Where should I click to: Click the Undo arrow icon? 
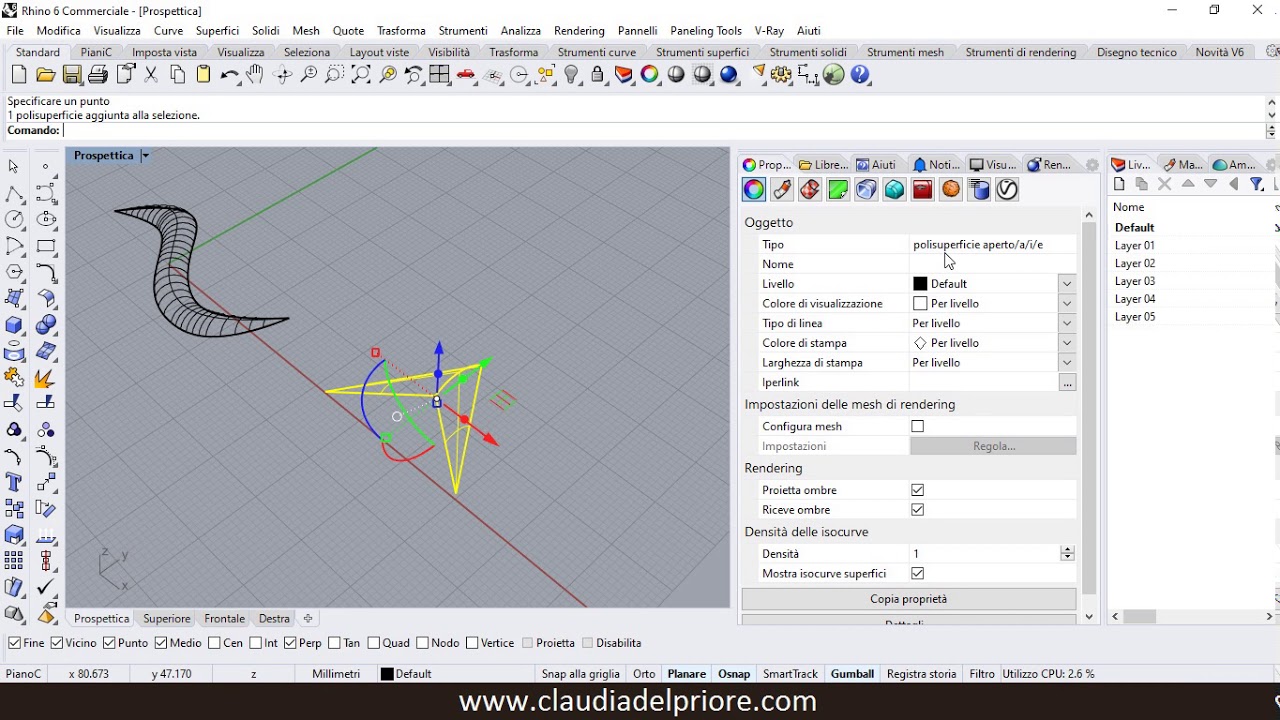[x=229, y=75]
